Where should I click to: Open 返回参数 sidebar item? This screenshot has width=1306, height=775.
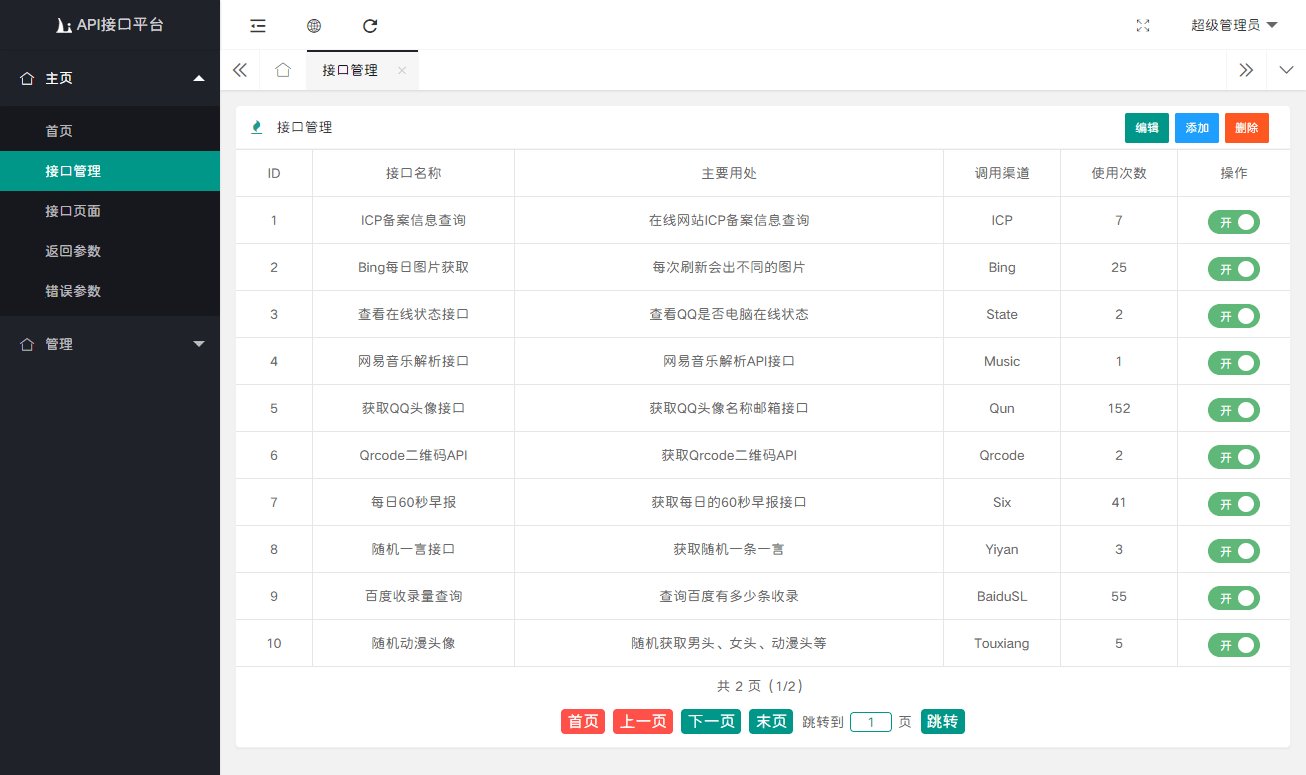tap(110, 251)
